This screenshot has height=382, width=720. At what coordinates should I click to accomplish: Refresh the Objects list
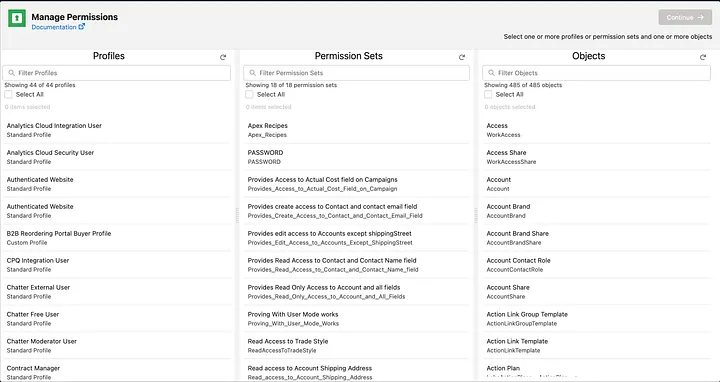703,57
